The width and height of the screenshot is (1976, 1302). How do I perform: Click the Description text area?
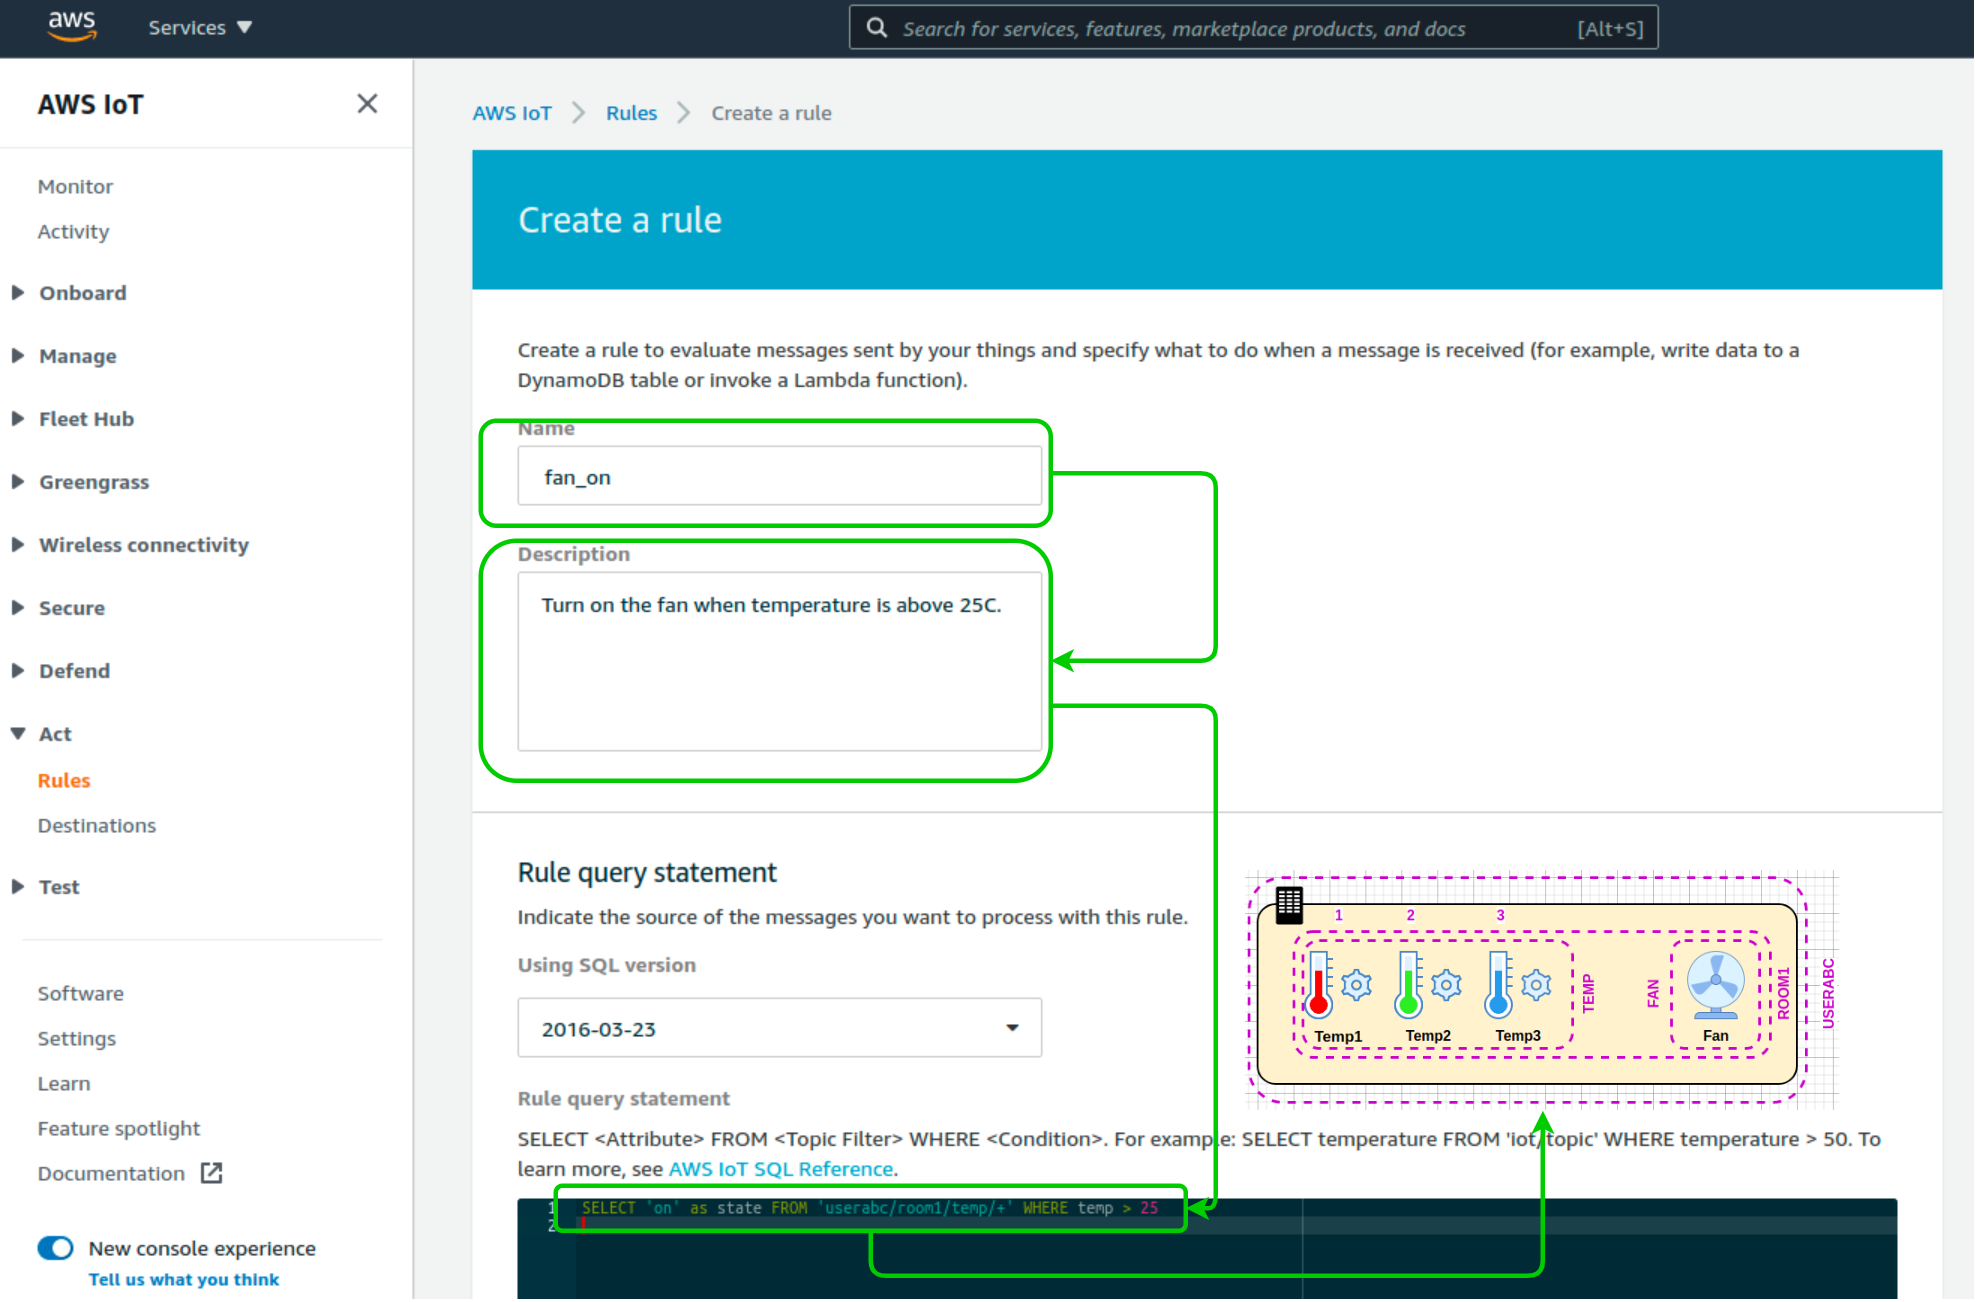coord(779,661)
